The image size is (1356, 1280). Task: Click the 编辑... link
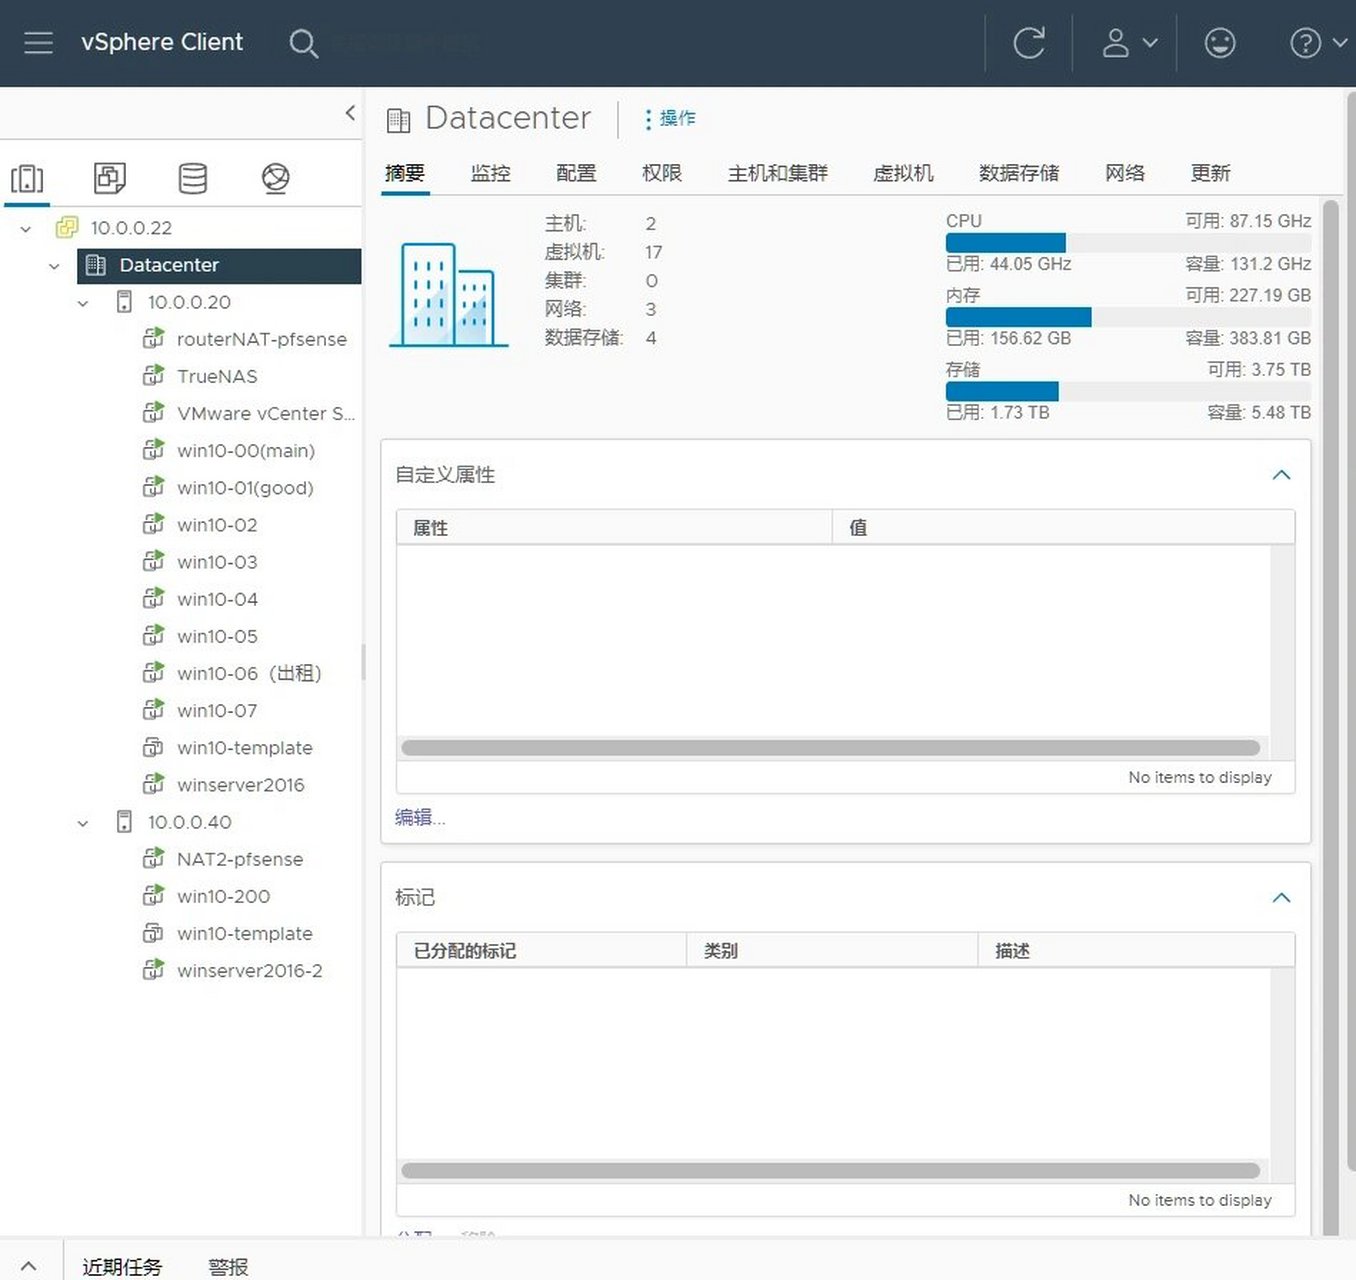(420, 818)
